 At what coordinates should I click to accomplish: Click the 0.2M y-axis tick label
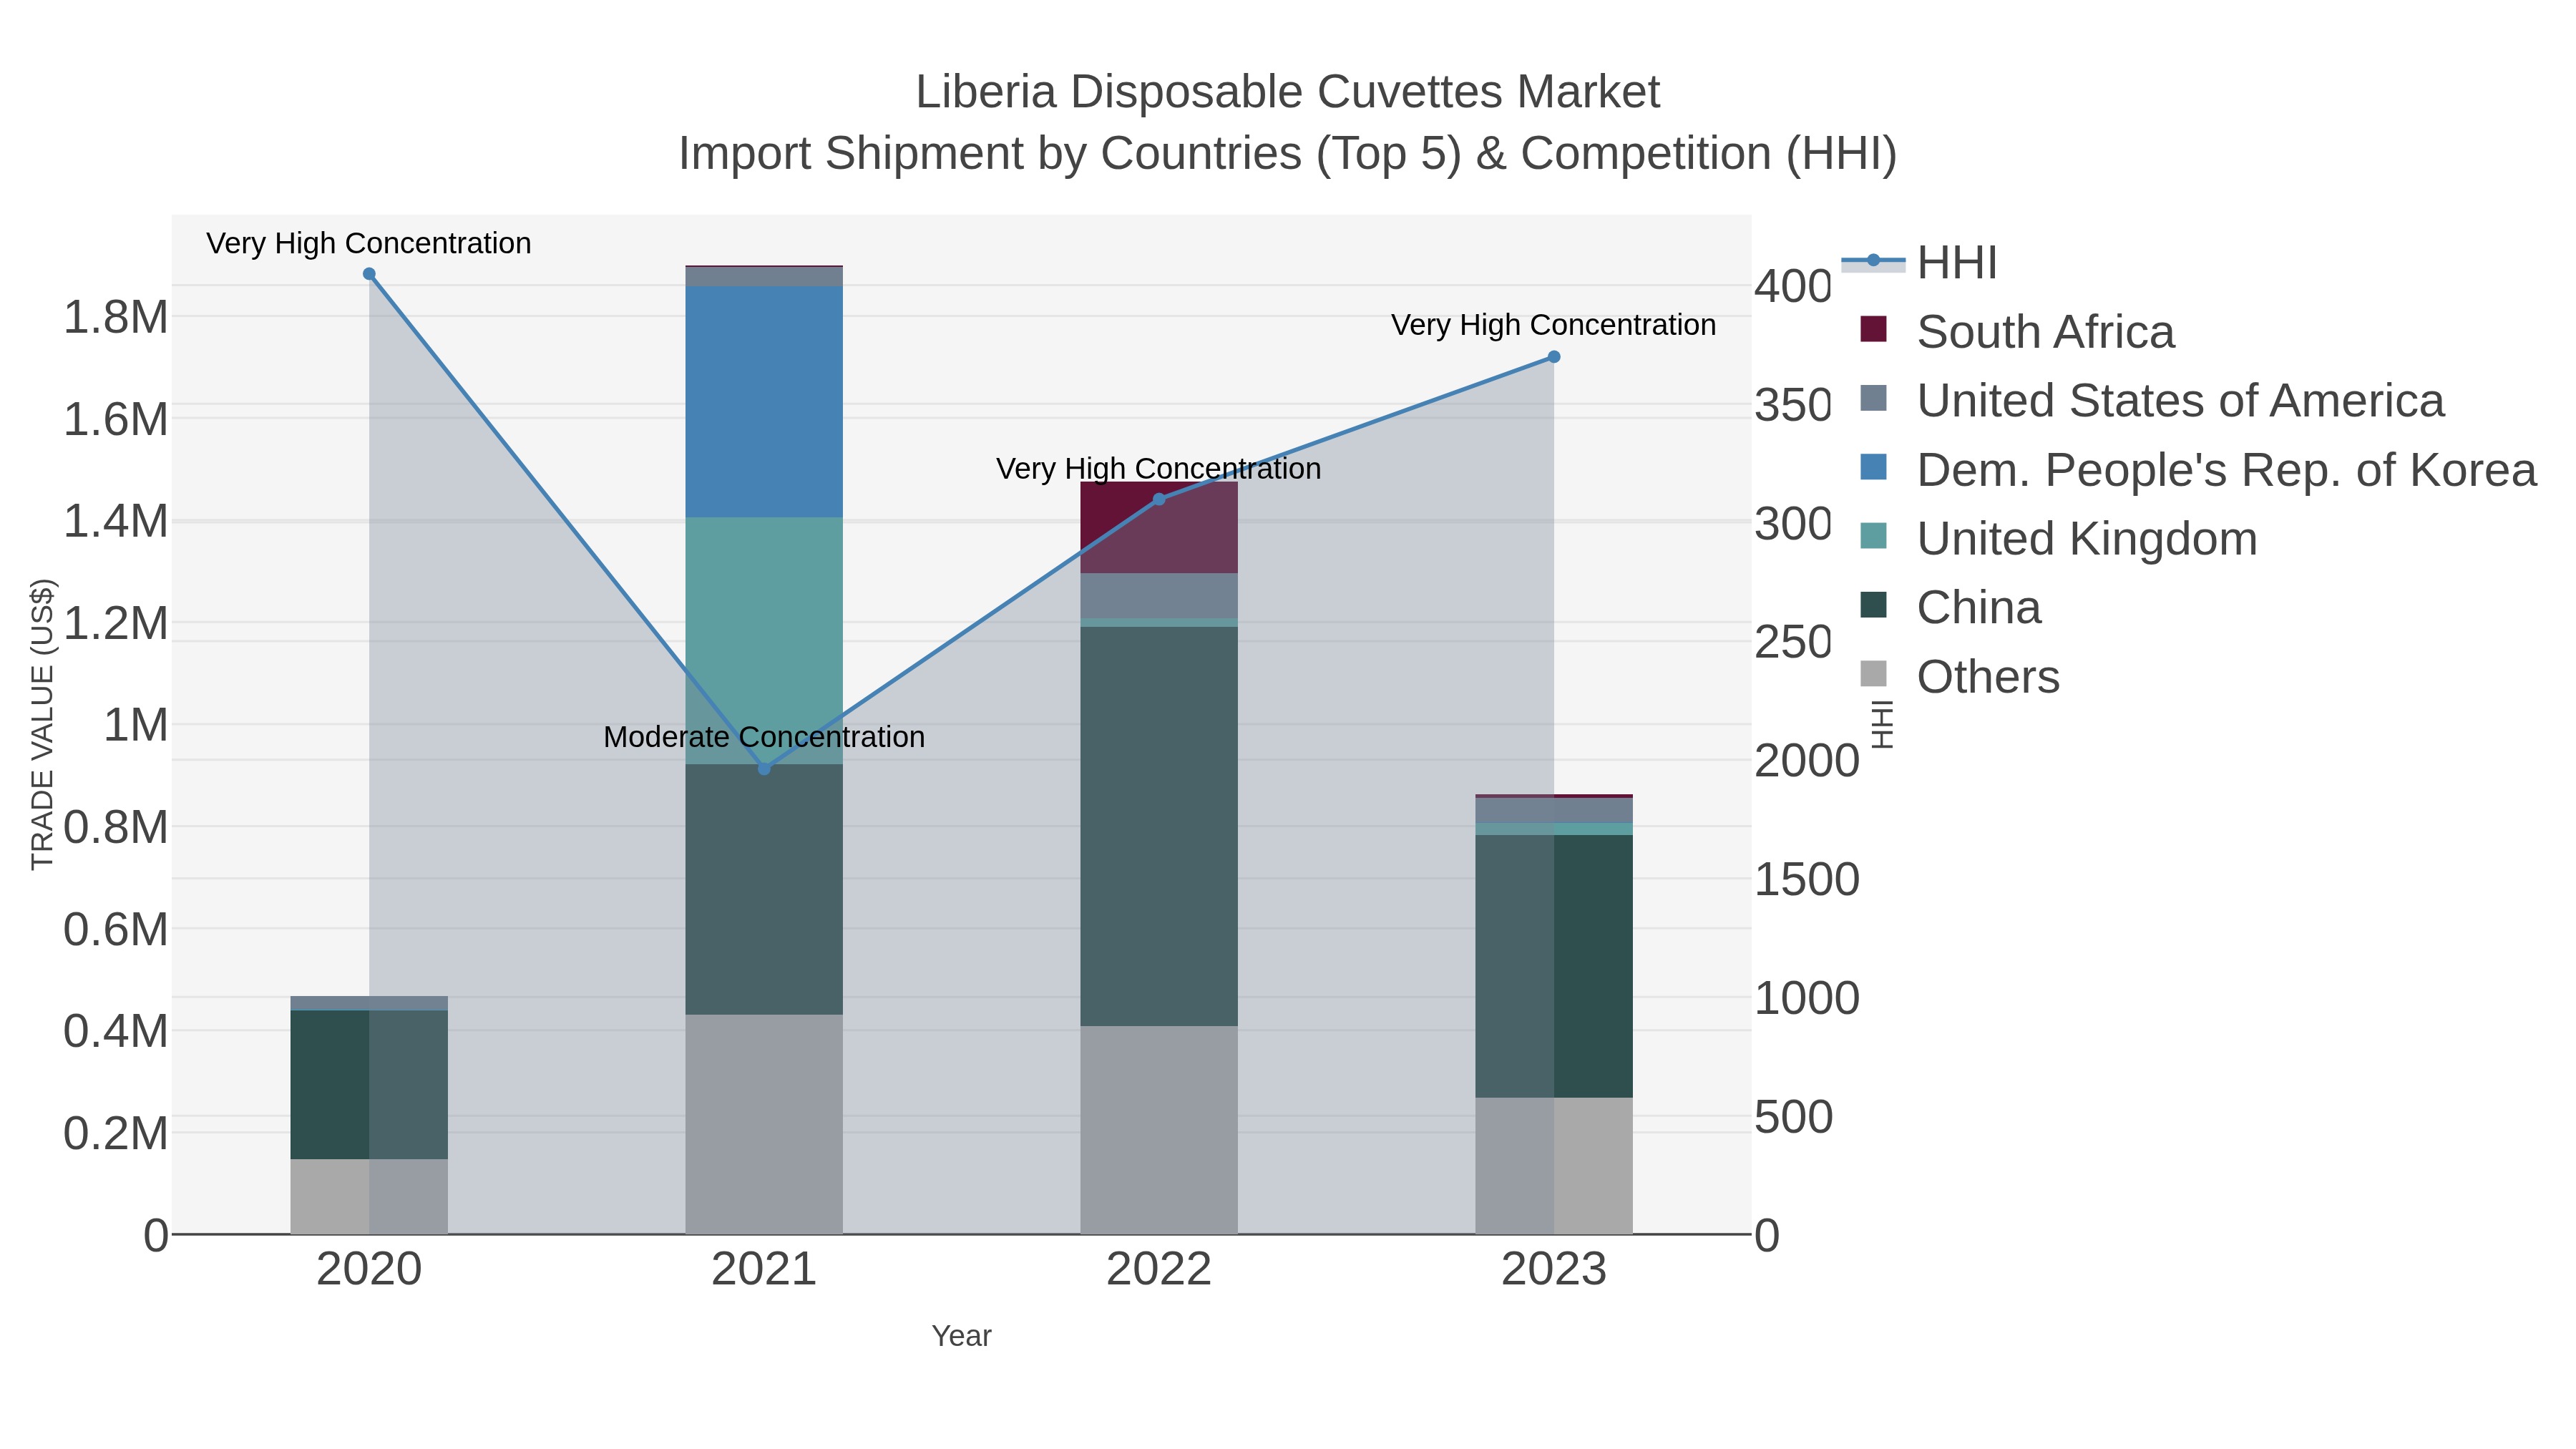[116, 1134]
